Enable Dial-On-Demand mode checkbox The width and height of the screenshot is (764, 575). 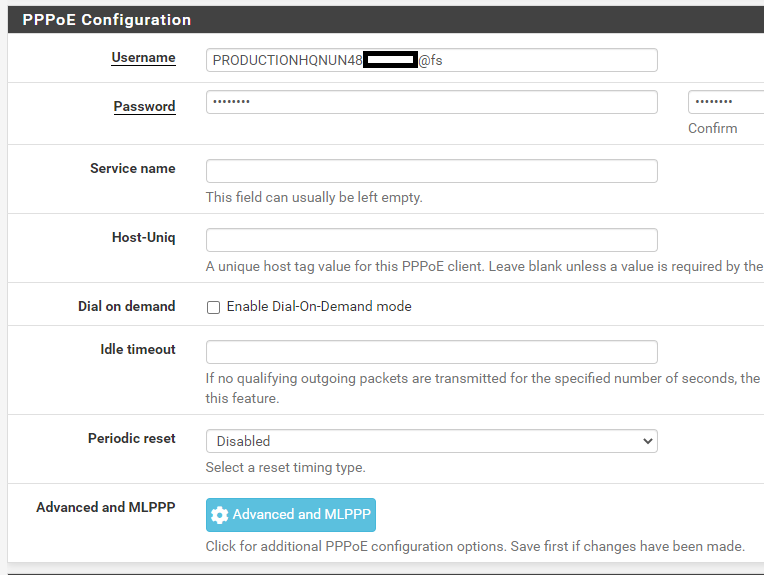coord(213,307)
